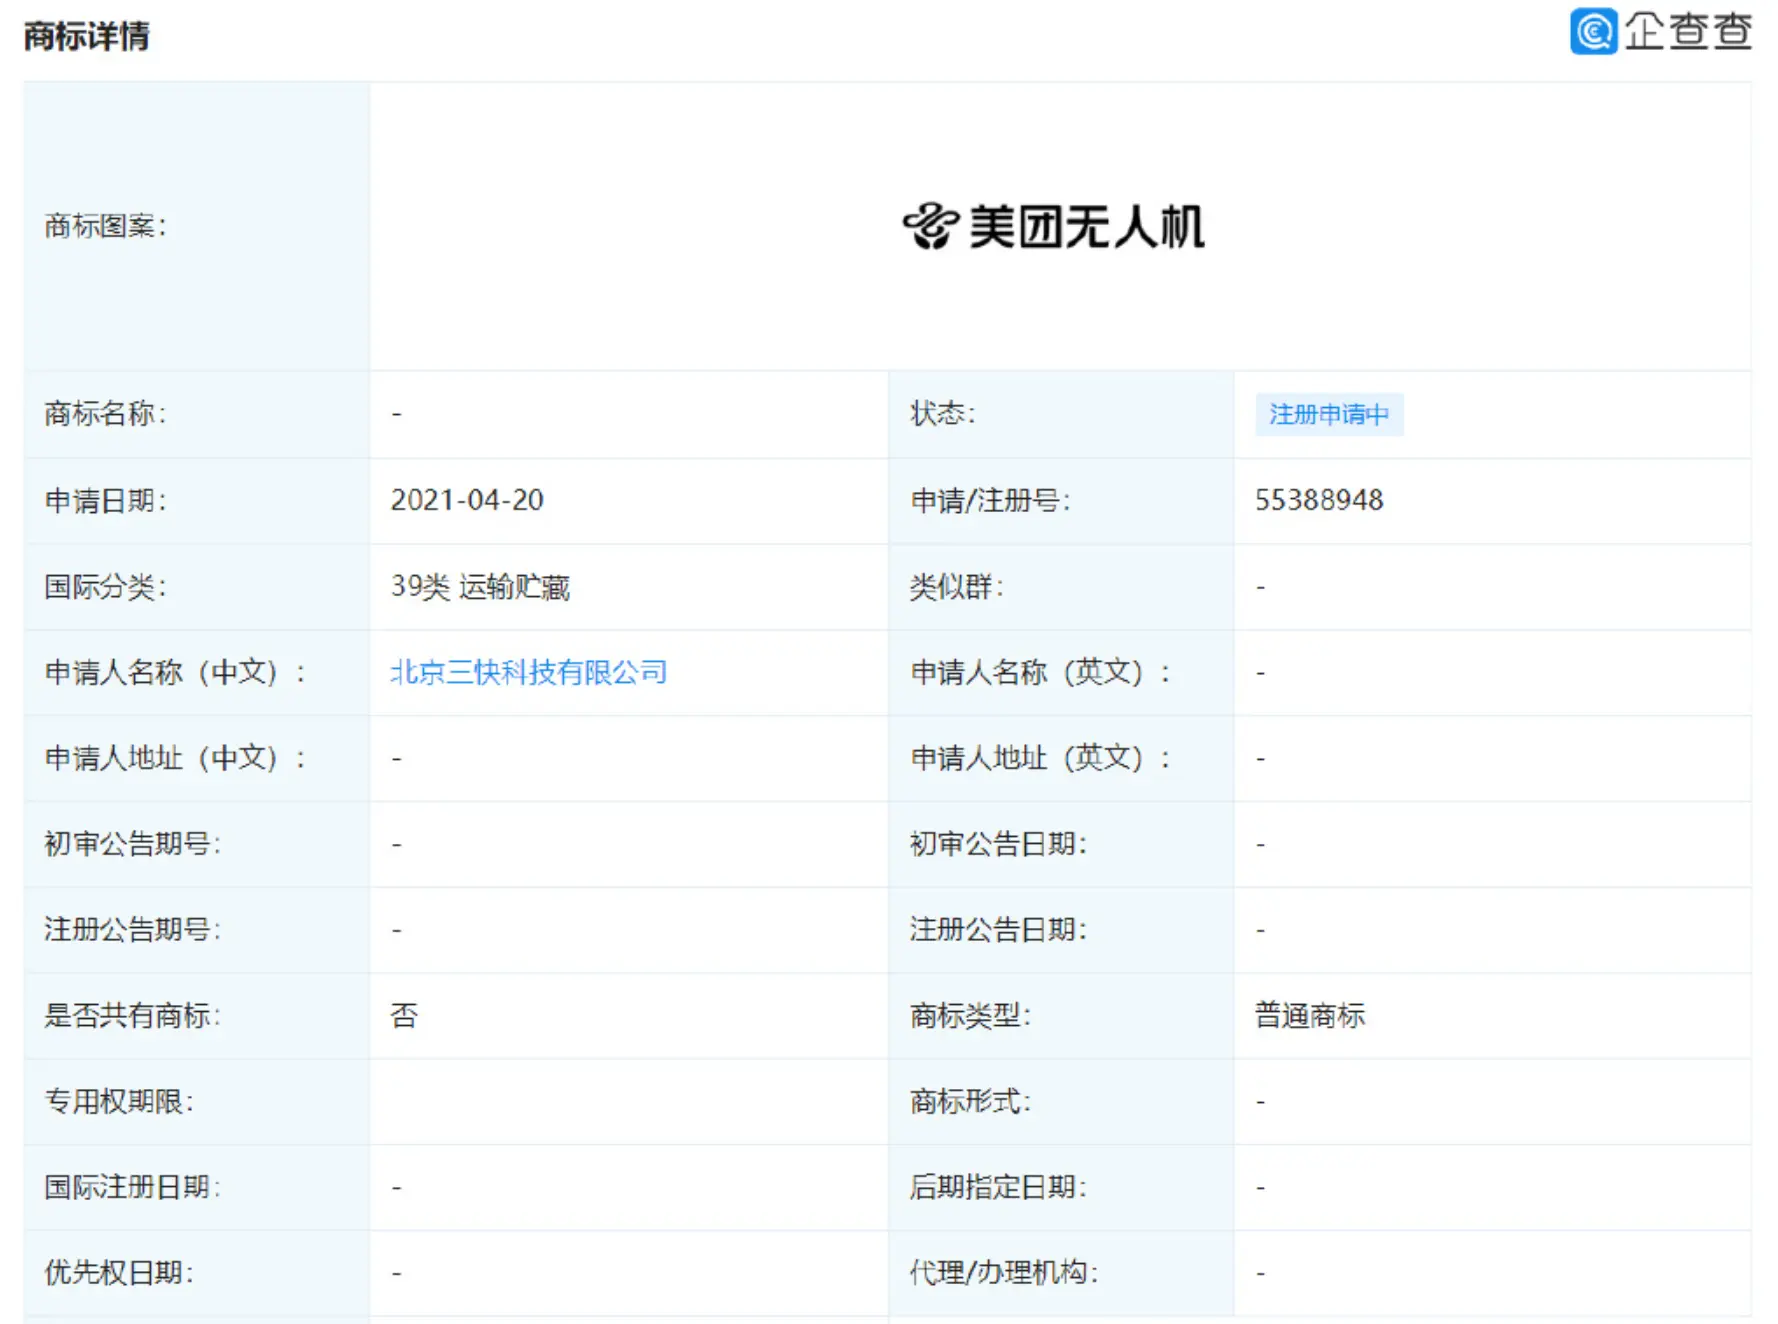Click the 注册申请中 status badge

(x=1328, y=414)
